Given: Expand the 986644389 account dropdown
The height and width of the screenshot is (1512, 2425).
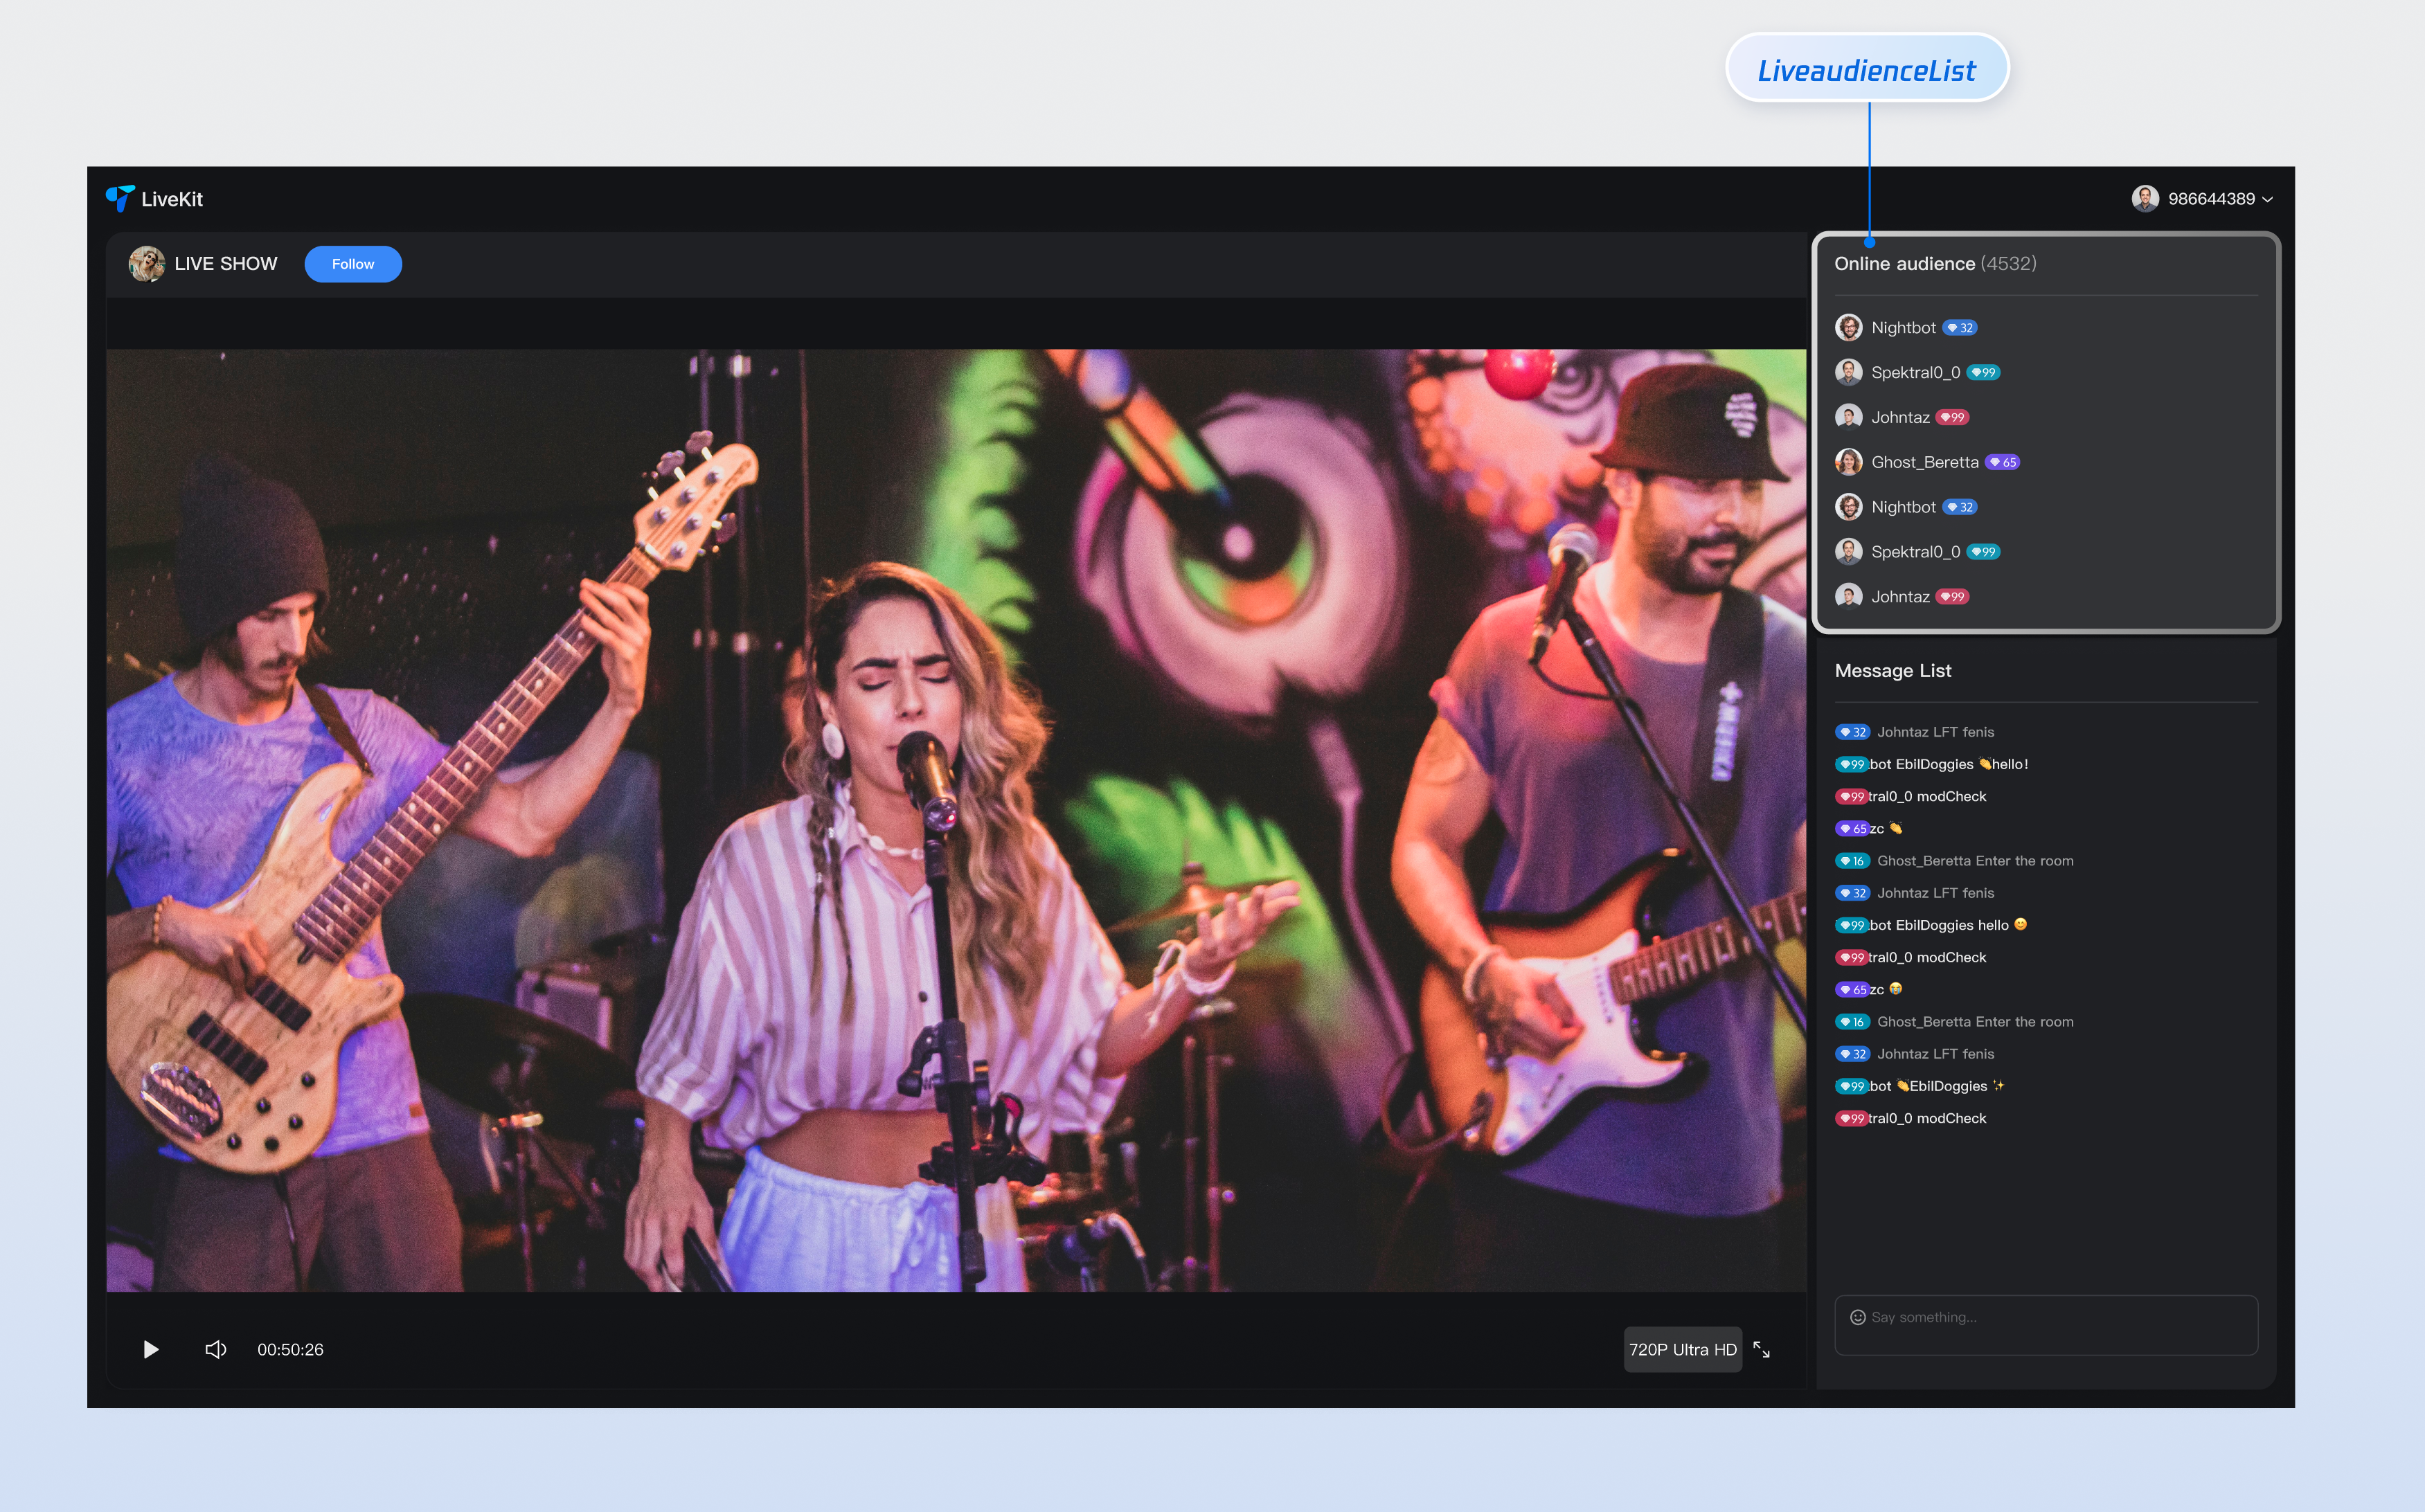Looking at the screenshot, I should click(x=2210, y=198).
